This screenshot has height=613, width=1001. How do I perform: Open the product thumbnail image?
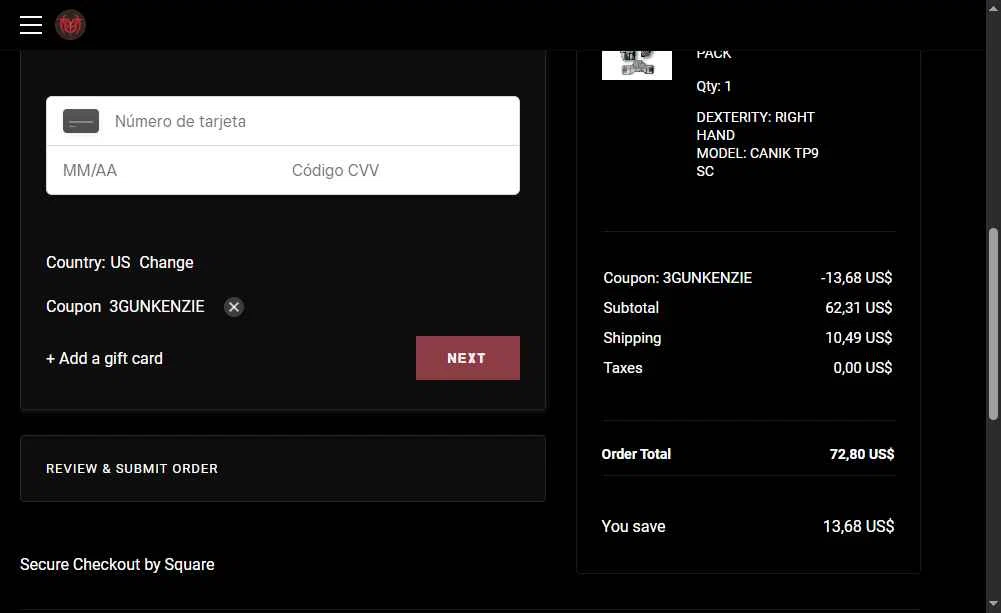click(636, 64)
